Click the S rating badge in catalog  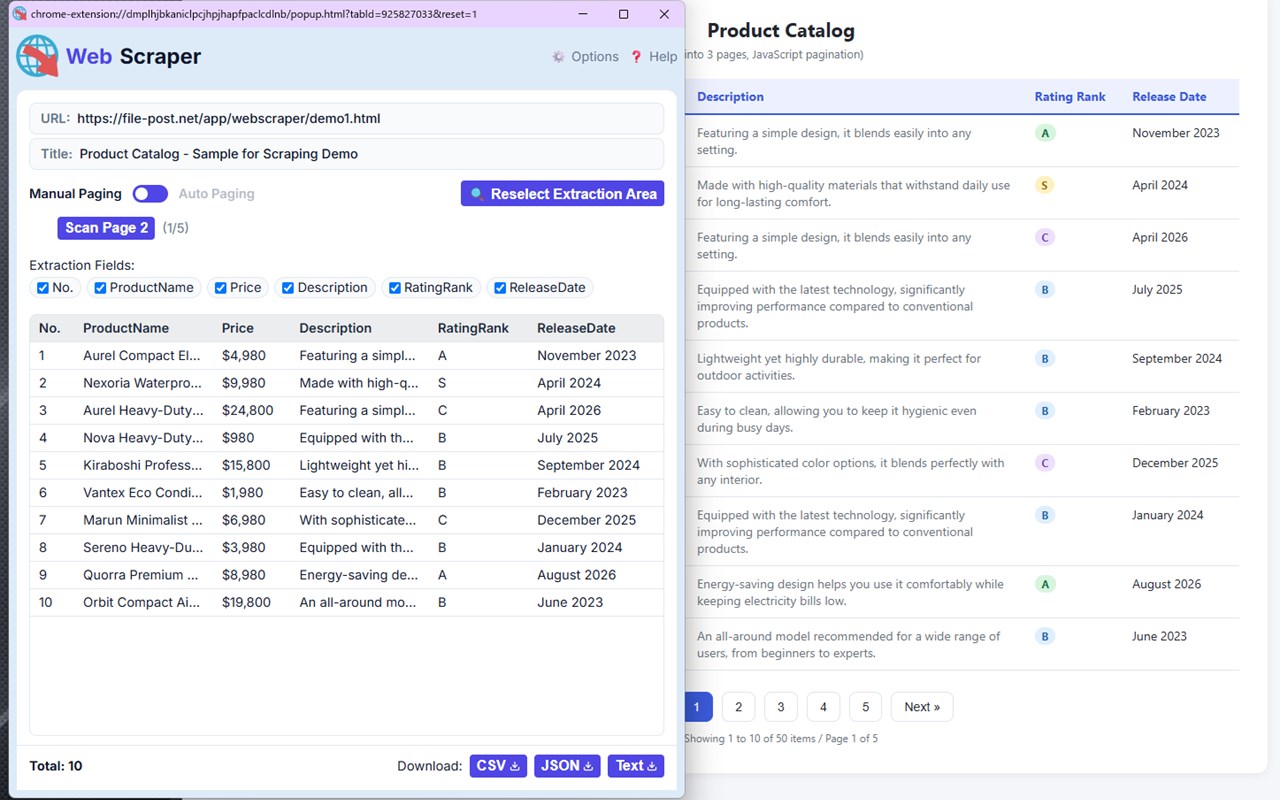[x=1045, y=185]
